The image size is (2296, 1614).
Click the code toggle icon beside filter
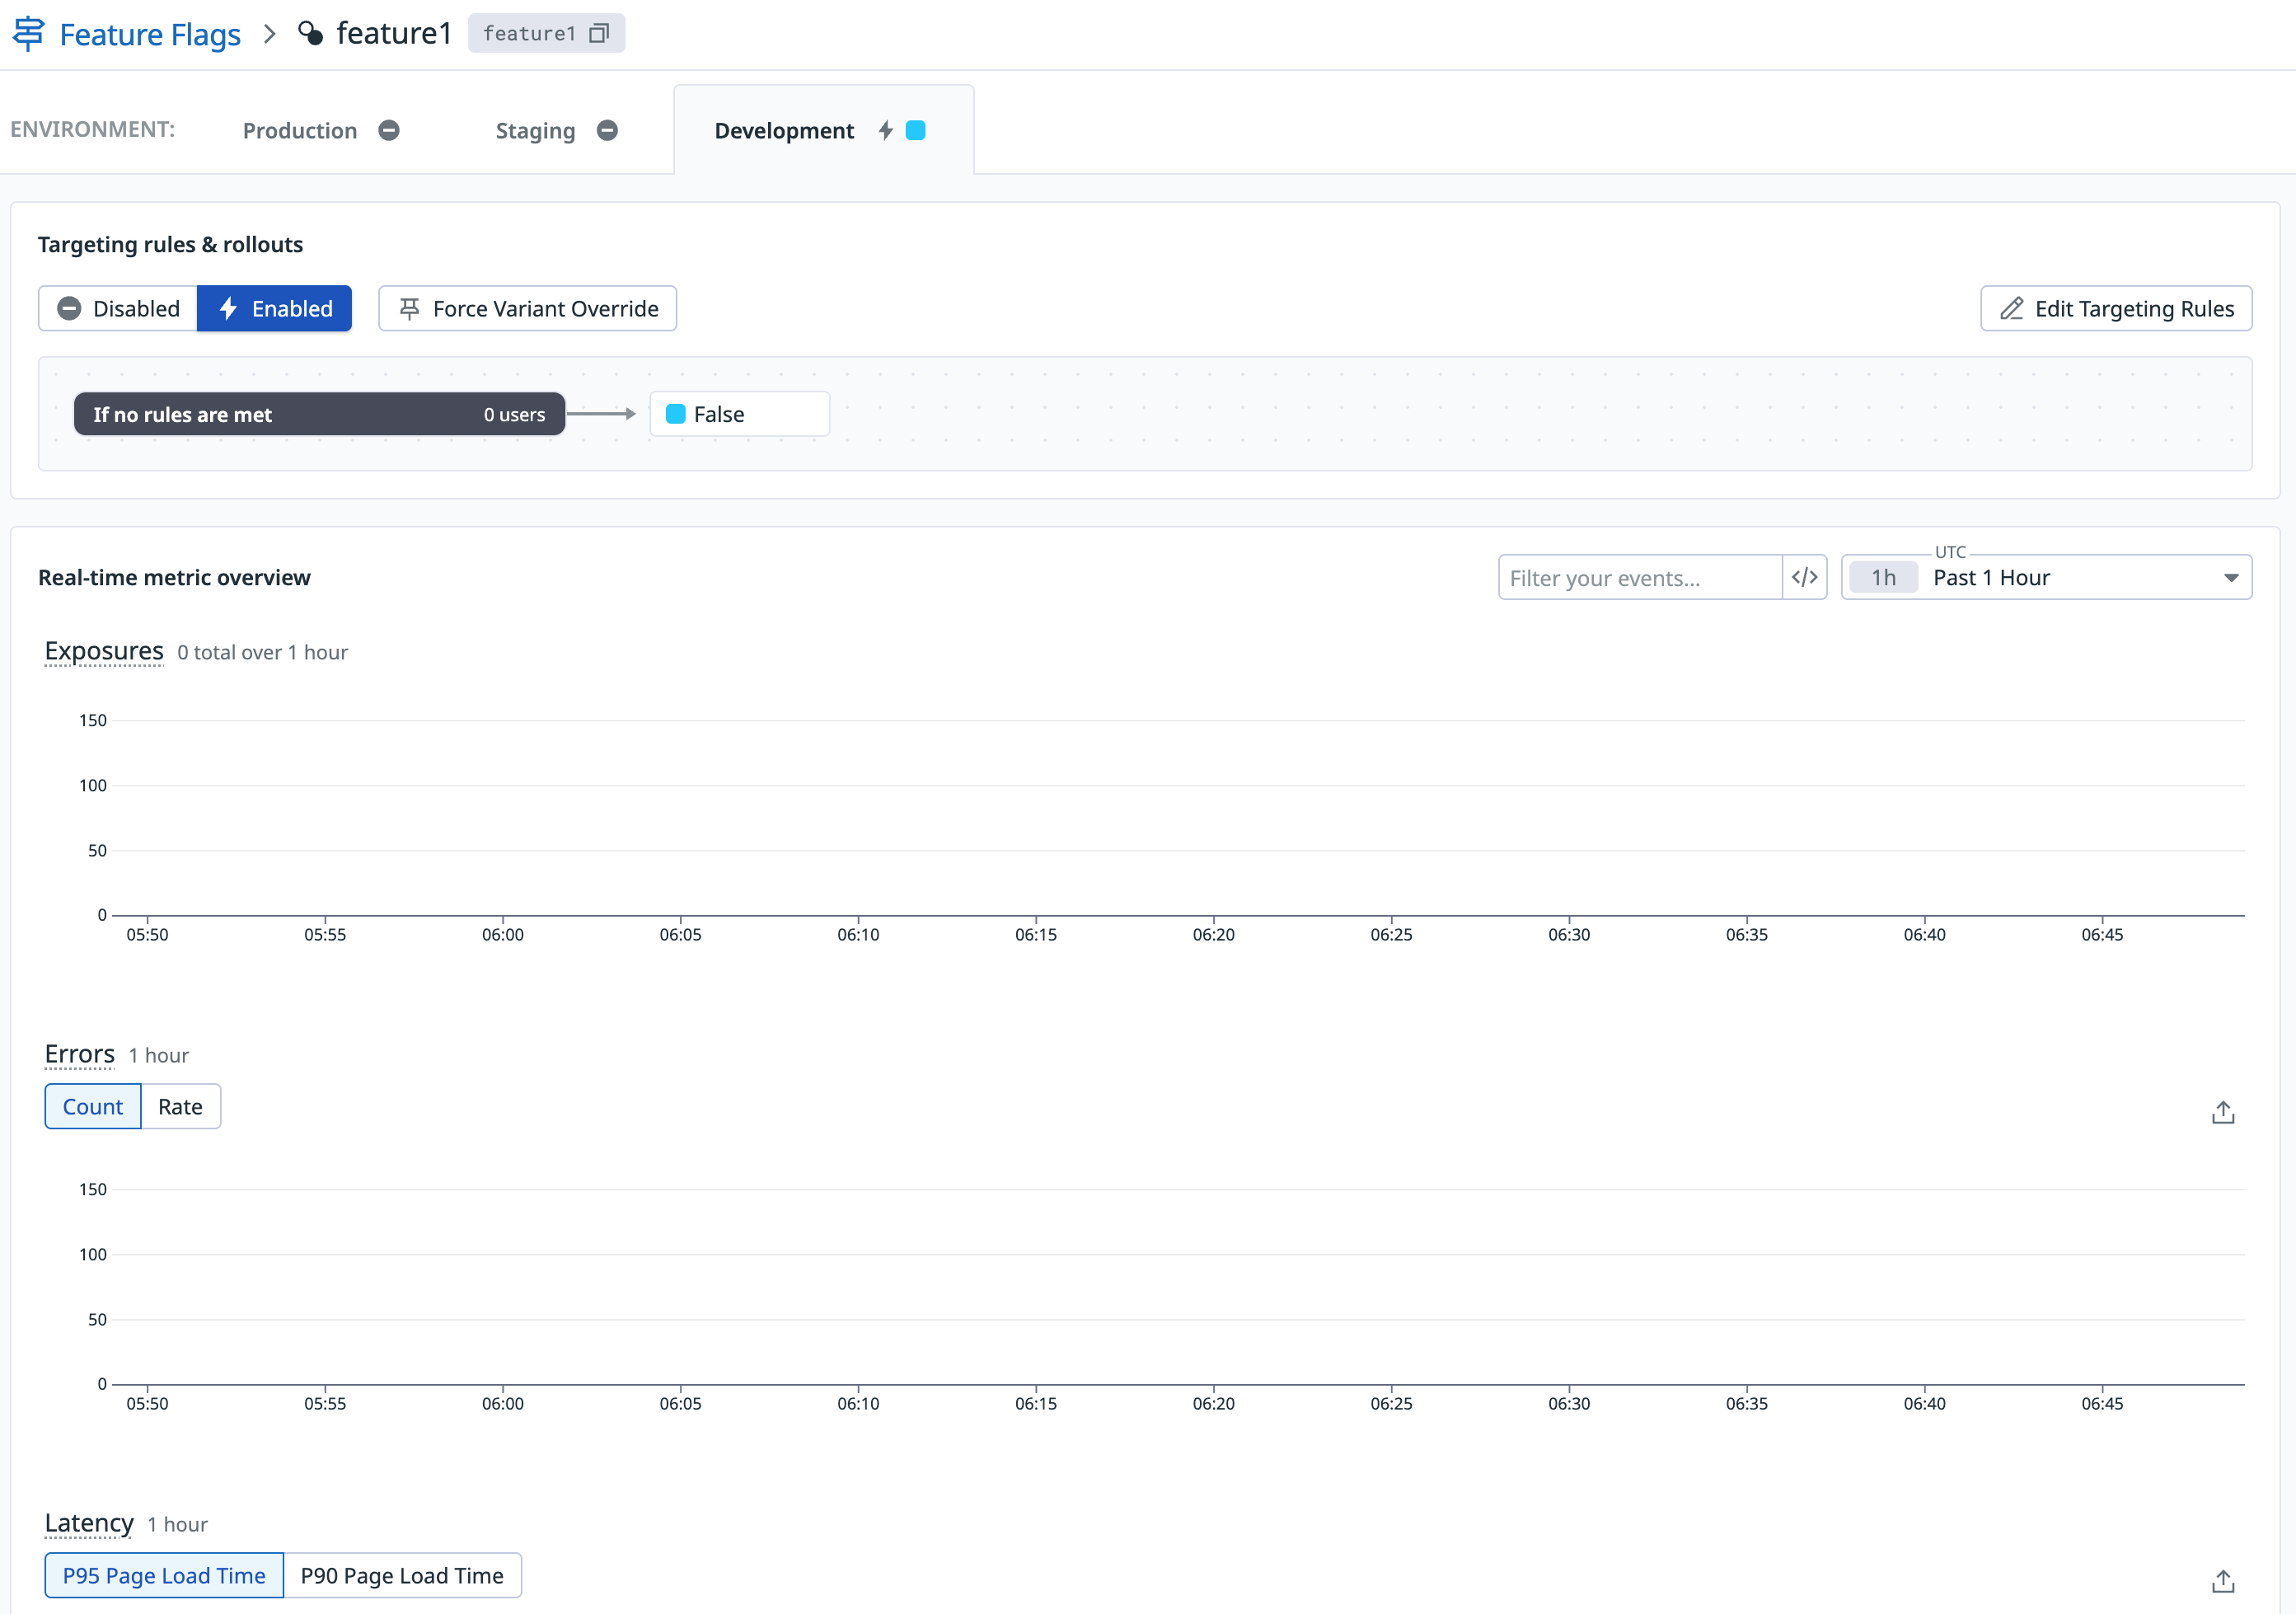(x=1804, y=578)
